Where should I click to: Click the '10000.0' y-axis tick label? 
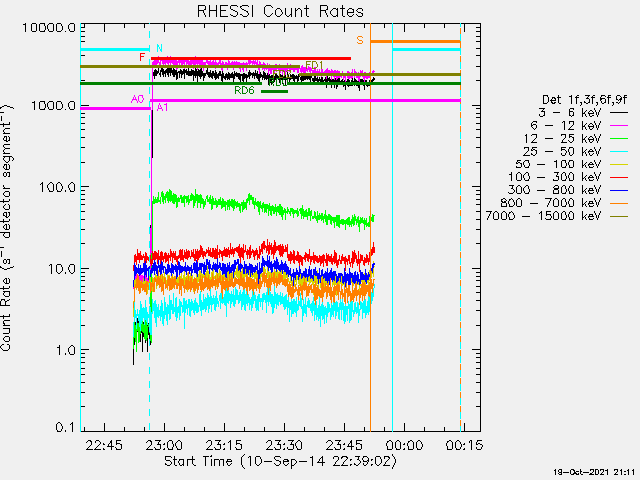point(49,28)
